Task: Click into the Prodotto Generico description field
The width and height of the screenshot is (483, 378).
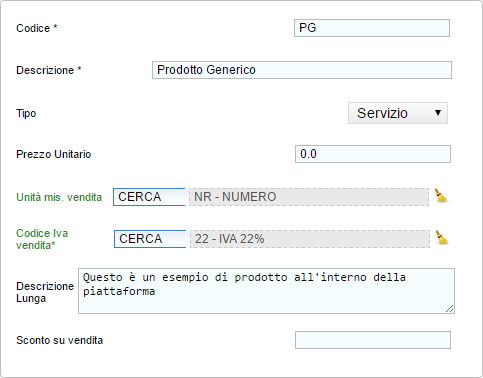Action: (x=302, y=70)
